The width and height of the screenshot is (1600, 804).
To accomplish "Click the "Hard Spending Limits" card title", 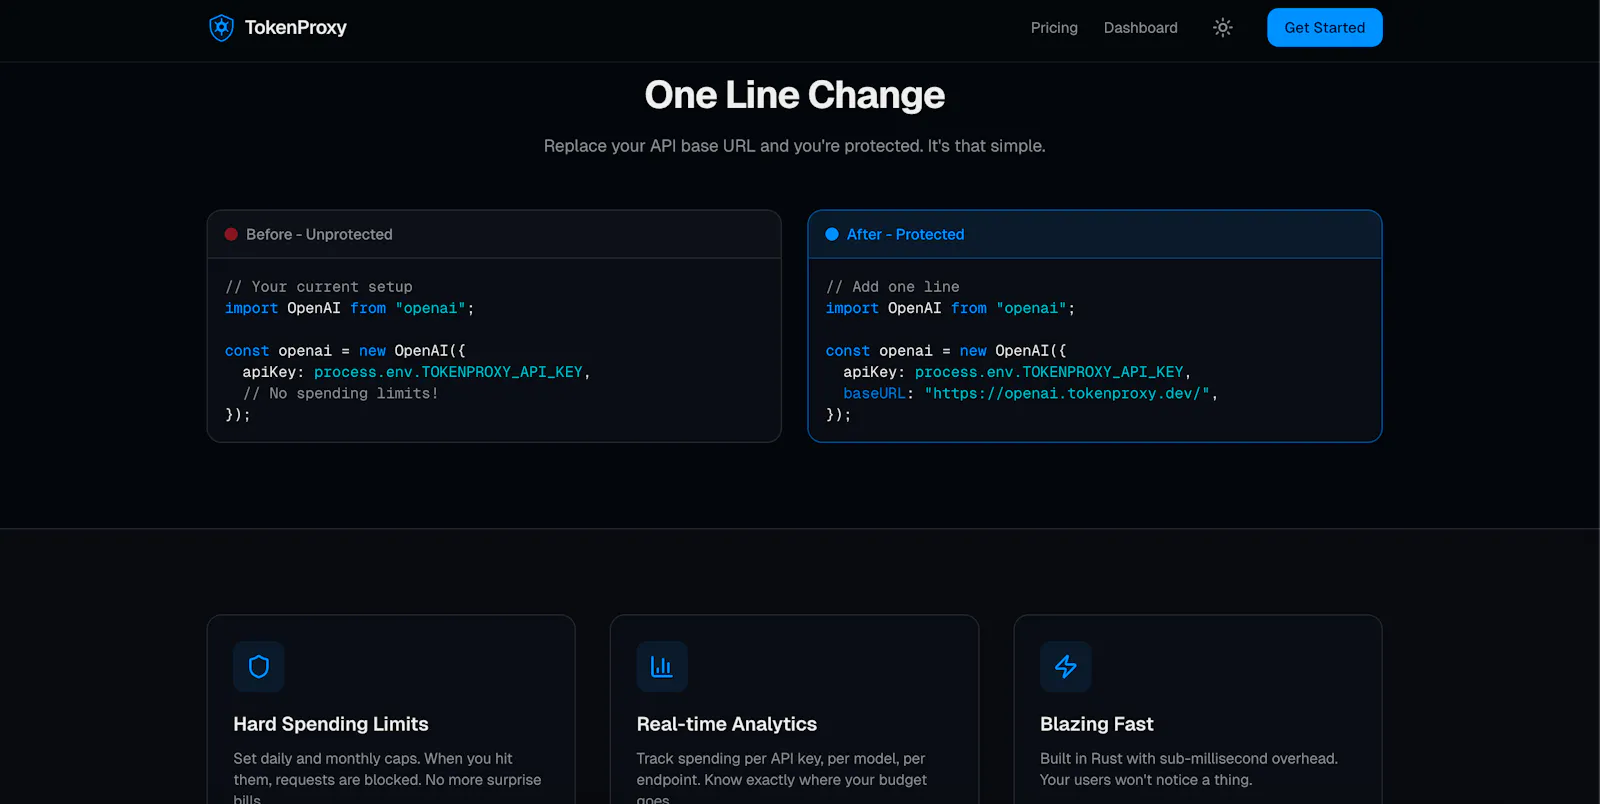I will click(331, 724).
